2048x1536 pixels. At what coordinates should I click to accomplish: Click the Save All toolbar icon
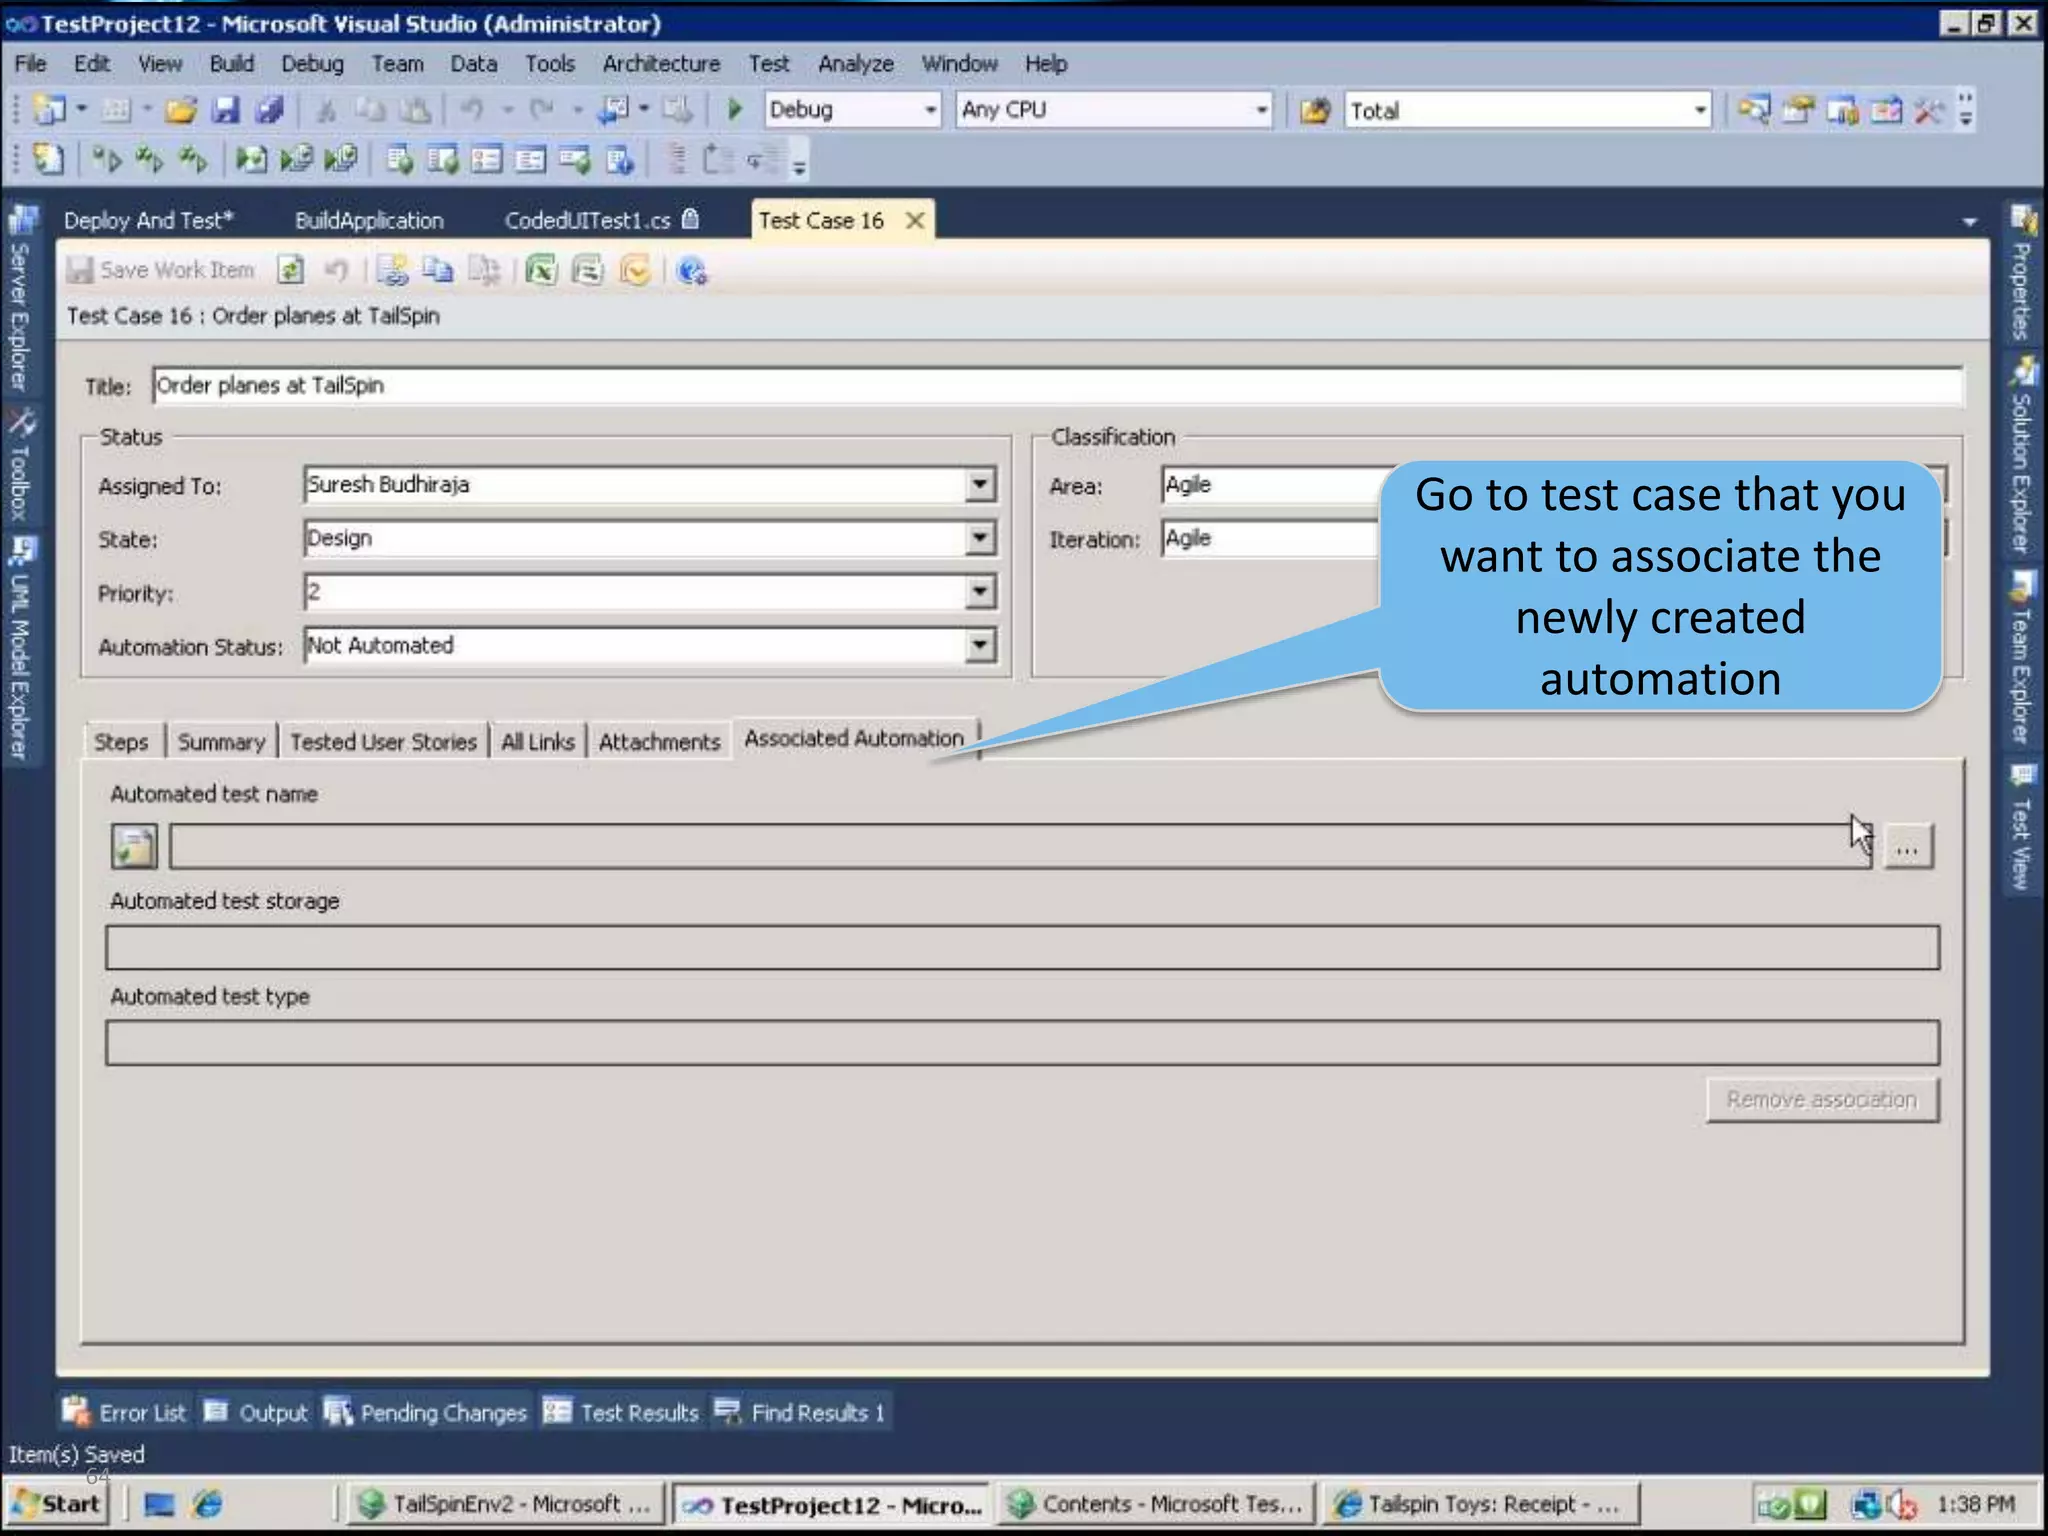[x=269, y=110]
